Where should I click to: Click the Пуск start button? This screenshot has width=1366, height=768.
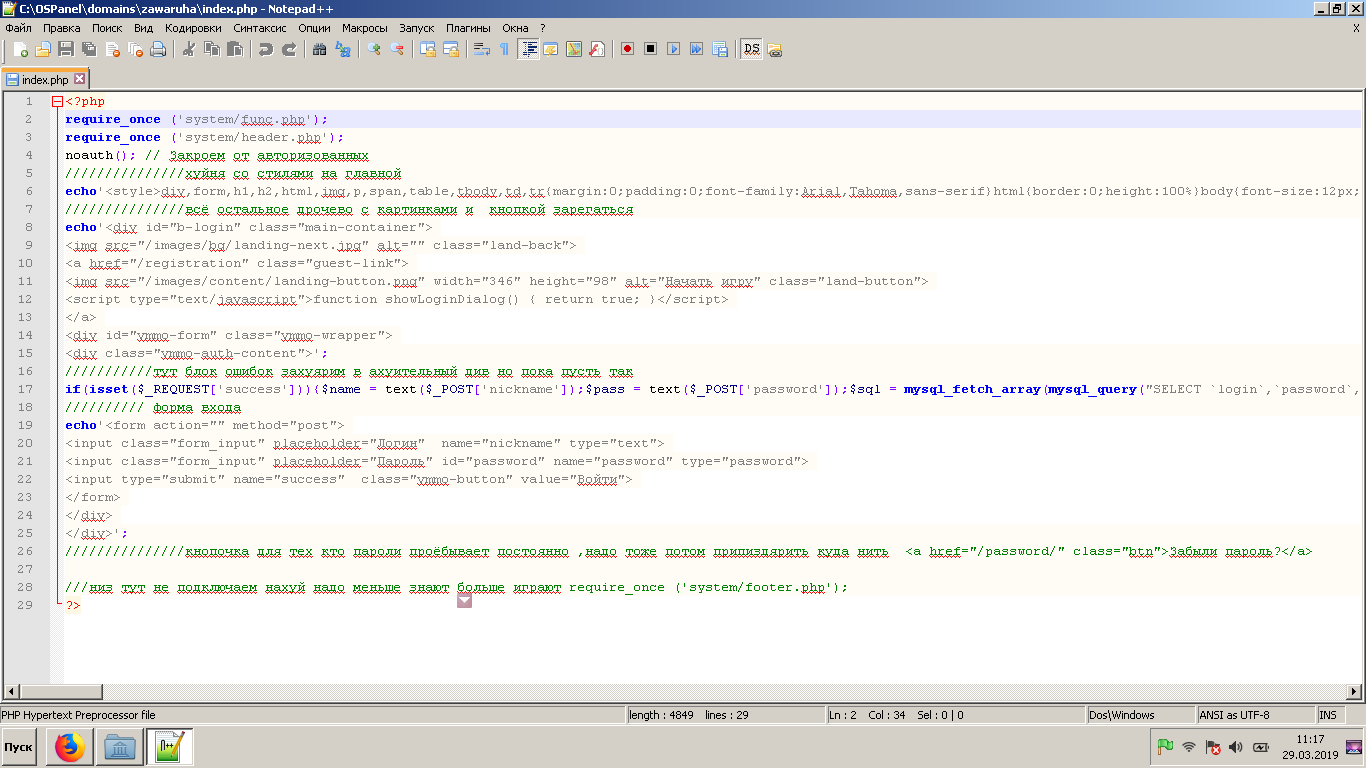click(x=19, y=747)
